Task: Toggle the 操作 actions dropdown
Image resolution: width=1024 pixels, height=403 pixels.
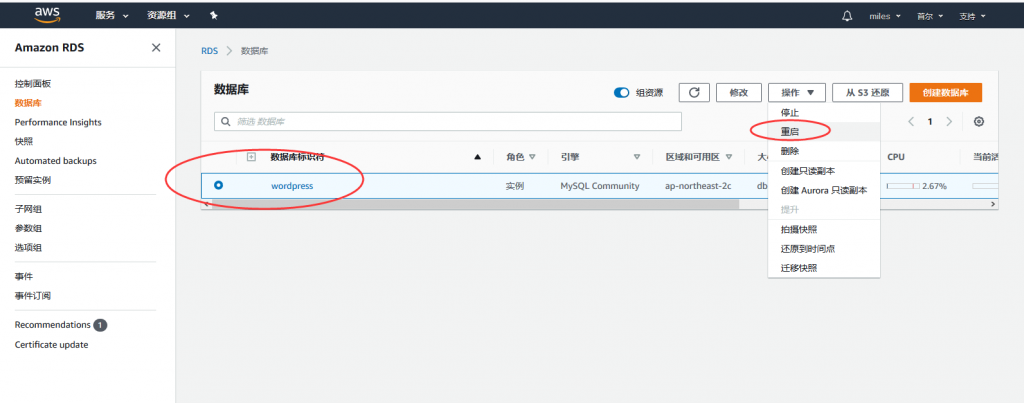Action: pos(797,93)
